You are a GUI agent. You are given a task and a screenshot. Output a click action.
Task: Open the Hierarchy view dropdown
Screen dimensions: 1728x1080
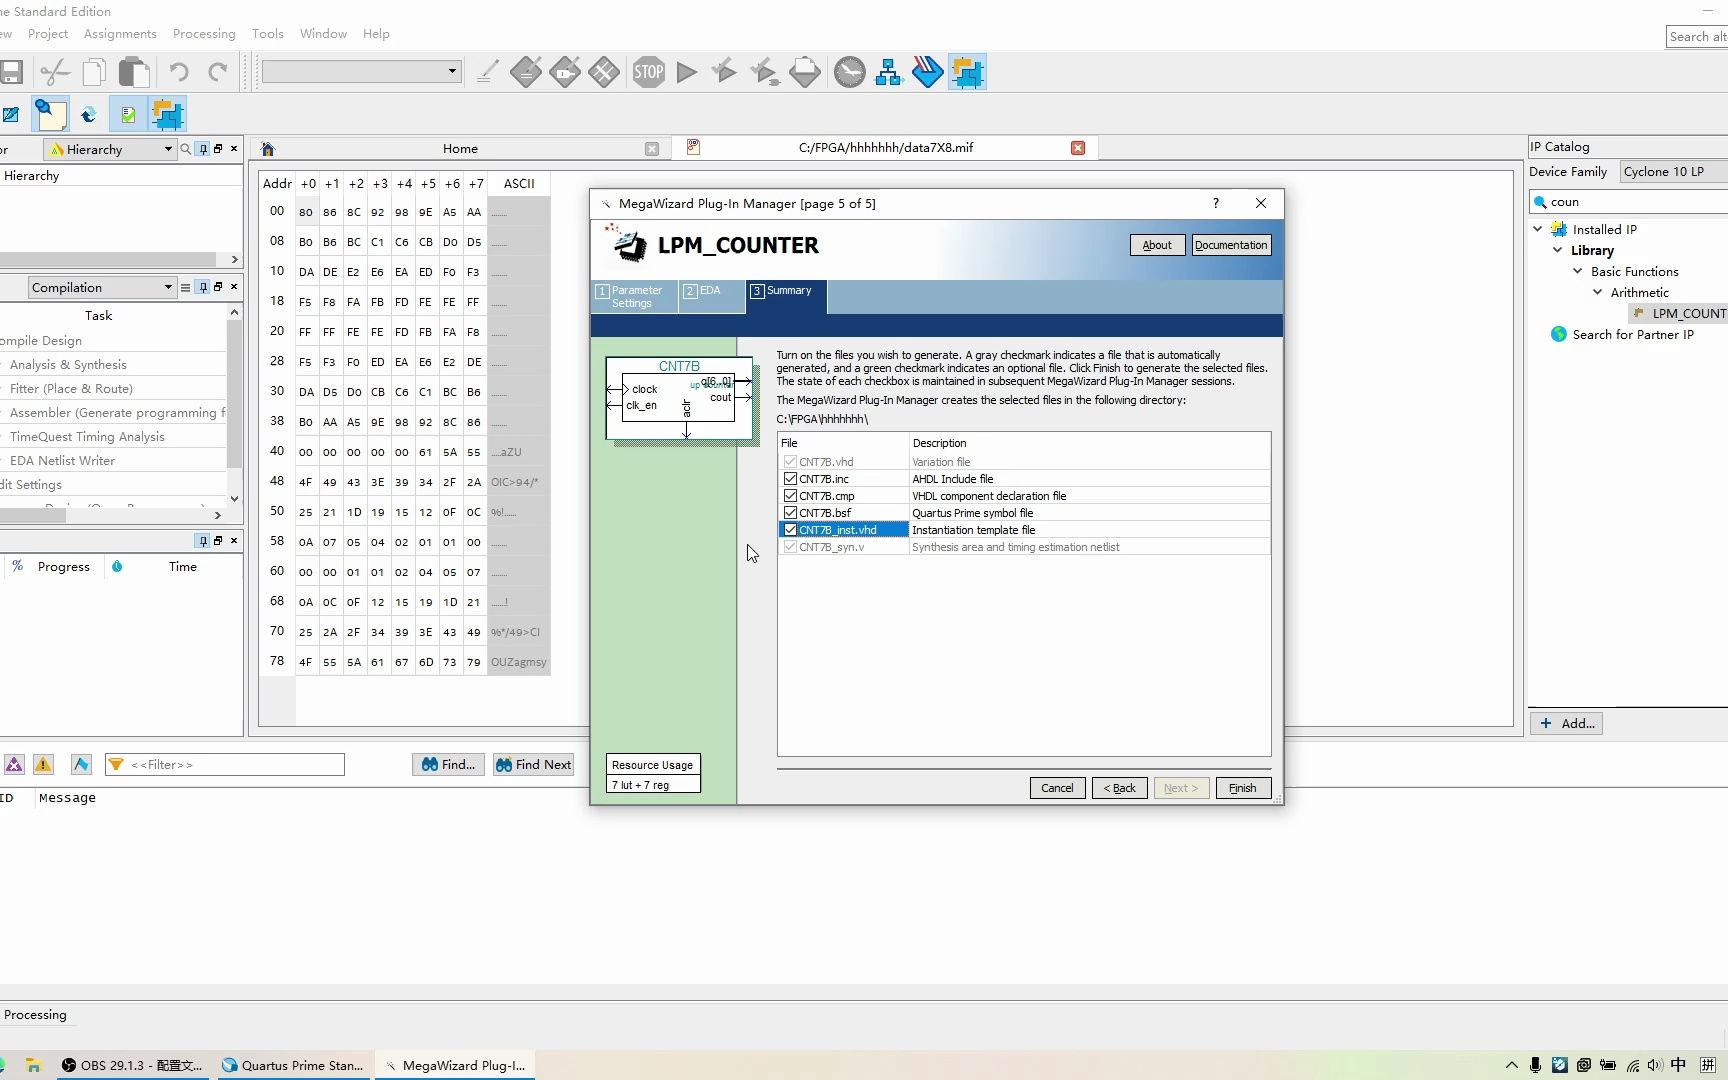pos(111,149)
